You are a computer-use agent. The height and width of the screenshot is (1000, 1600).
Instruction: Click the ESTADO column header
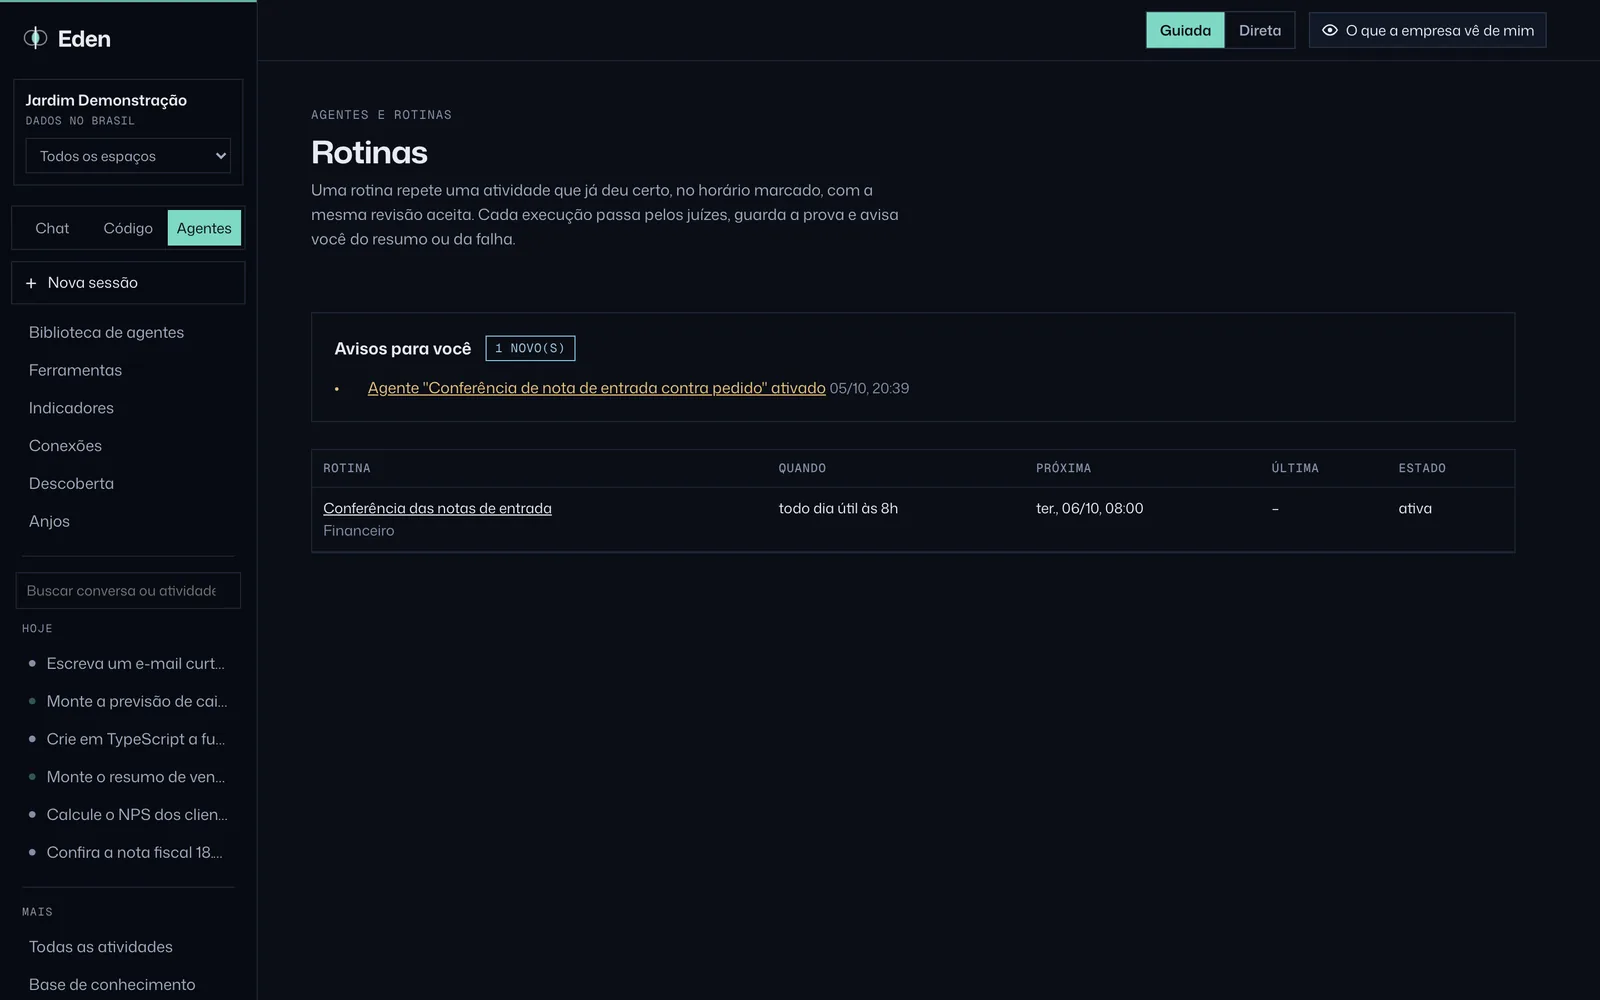coord(1422,468)
